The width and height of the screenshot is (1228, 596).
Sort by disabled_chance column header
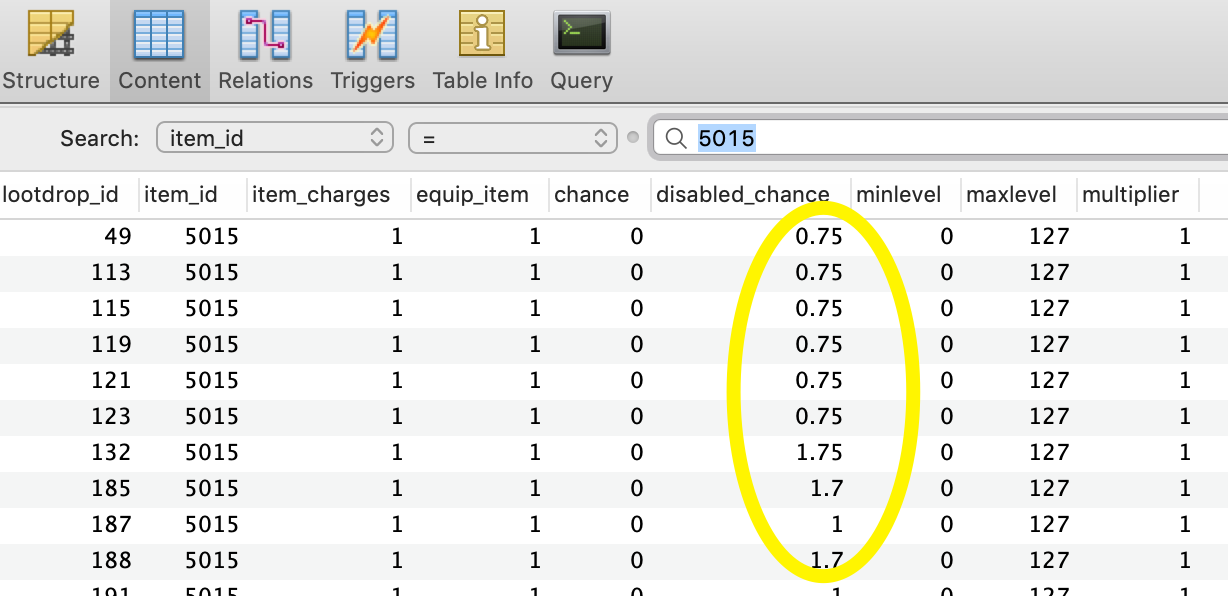coord(742,195)
